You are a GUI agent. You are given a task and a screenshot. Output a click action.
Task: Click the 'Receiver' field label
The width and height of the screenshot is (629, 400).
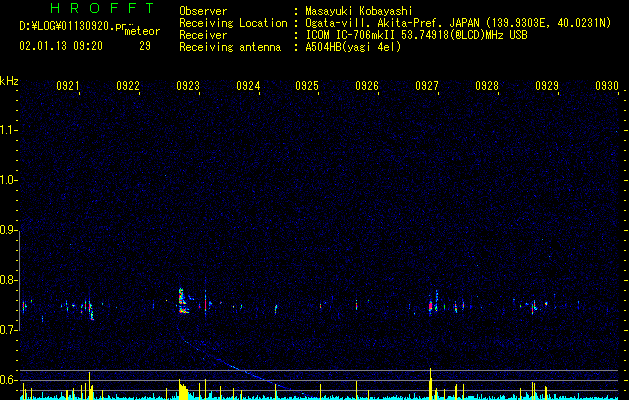[203, 35]
